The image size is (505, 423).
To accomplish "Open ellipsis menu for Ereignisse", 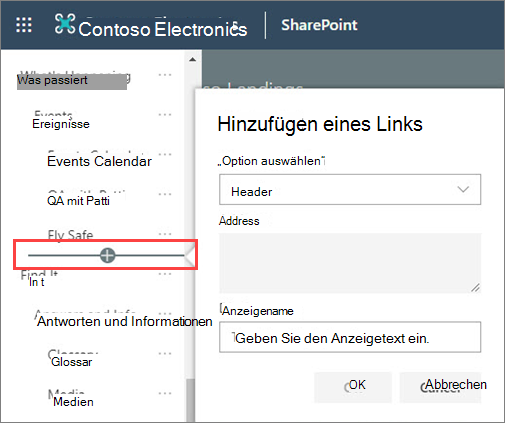I will coord(165,115).
